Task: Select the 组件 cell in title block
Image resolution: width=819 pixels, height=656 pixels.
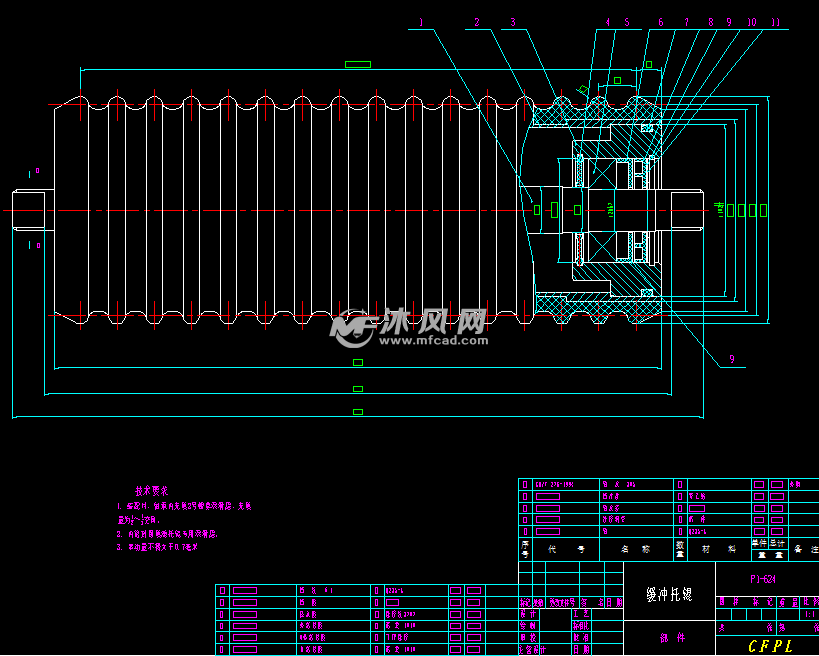Action: [x=670, y=637]
